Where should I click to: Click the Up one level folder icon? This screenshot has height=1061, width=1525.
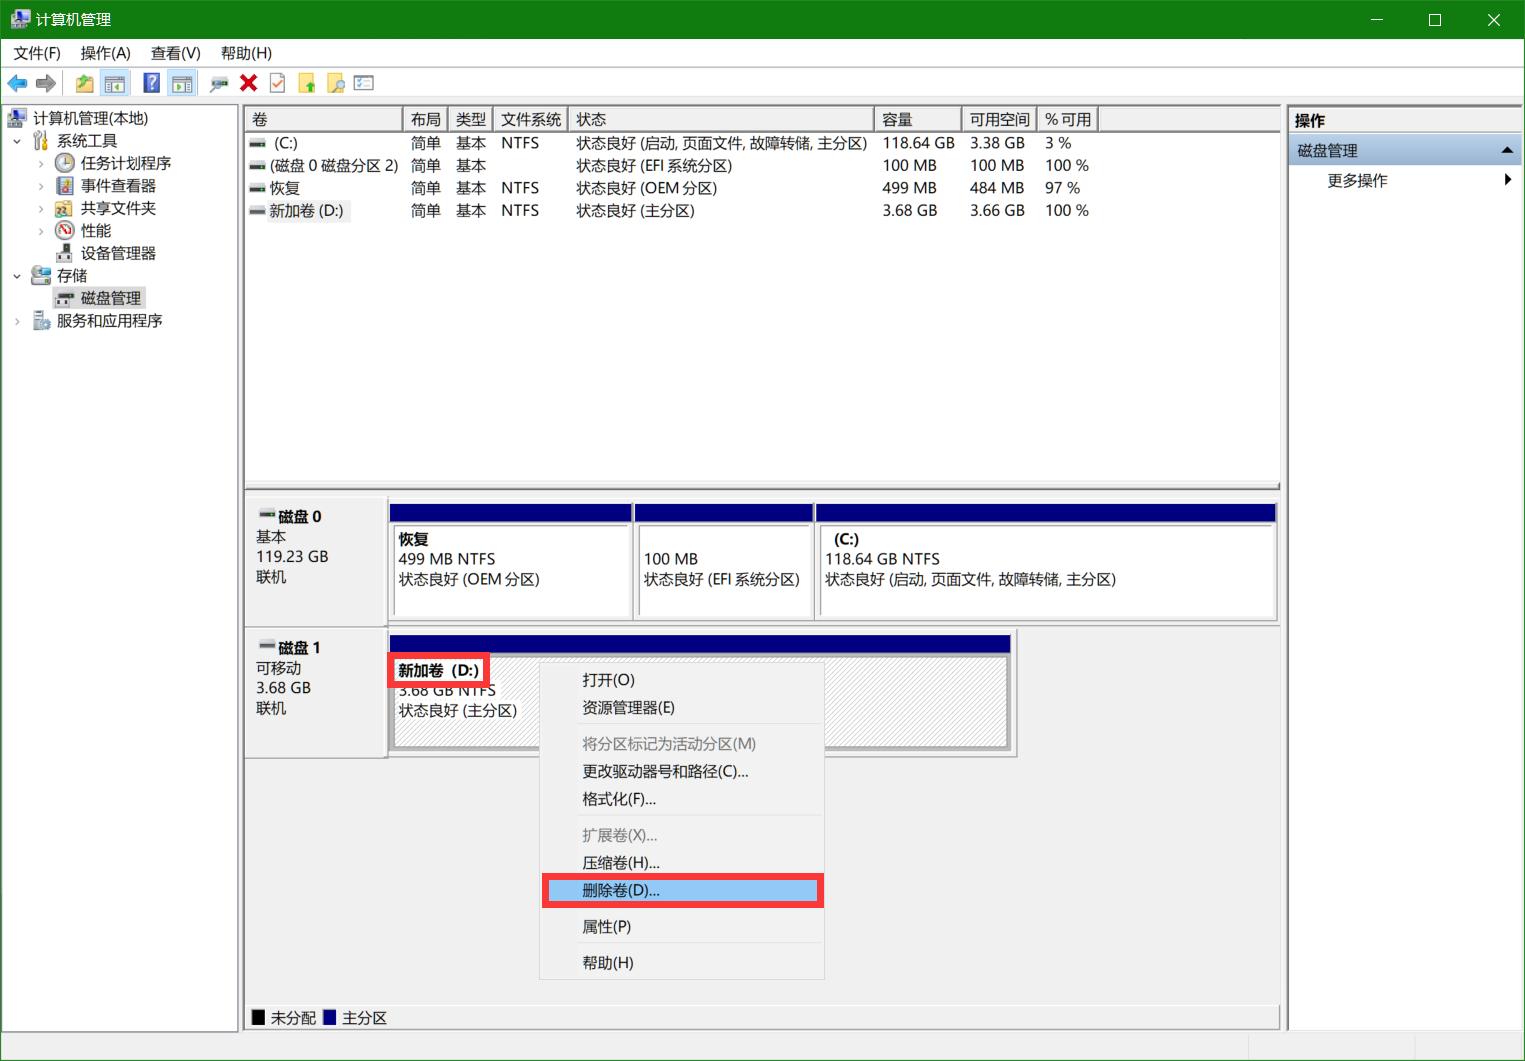tap(85, 83)
